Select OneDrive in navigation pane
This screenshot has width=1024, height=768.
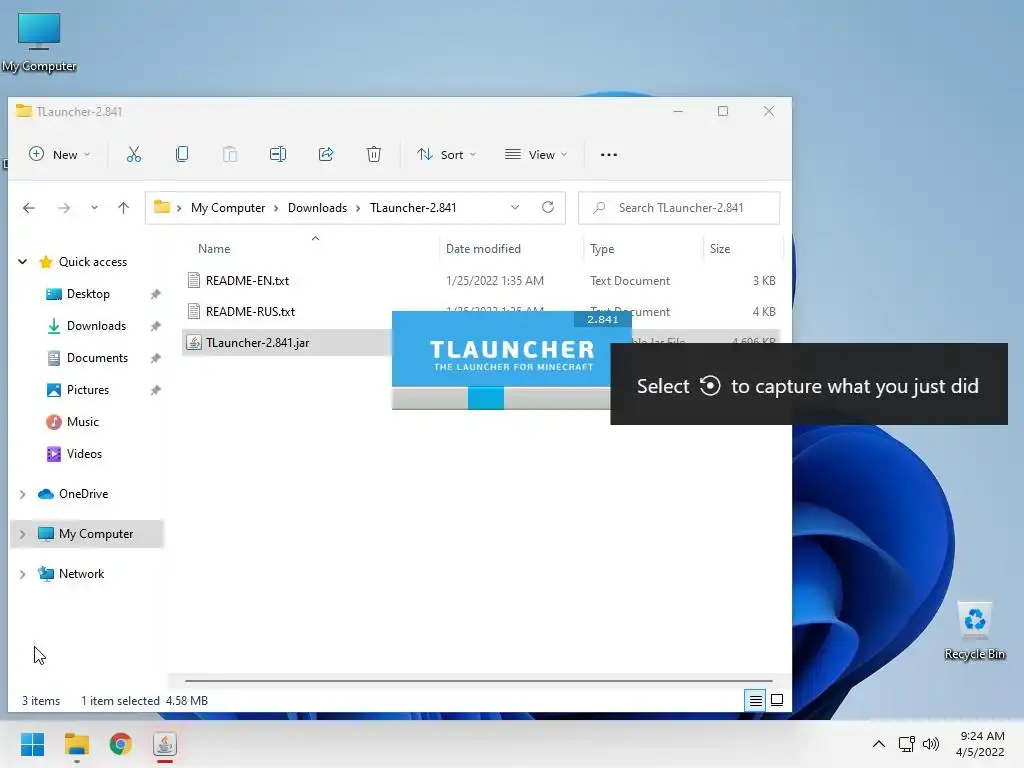tap(84, 494)
